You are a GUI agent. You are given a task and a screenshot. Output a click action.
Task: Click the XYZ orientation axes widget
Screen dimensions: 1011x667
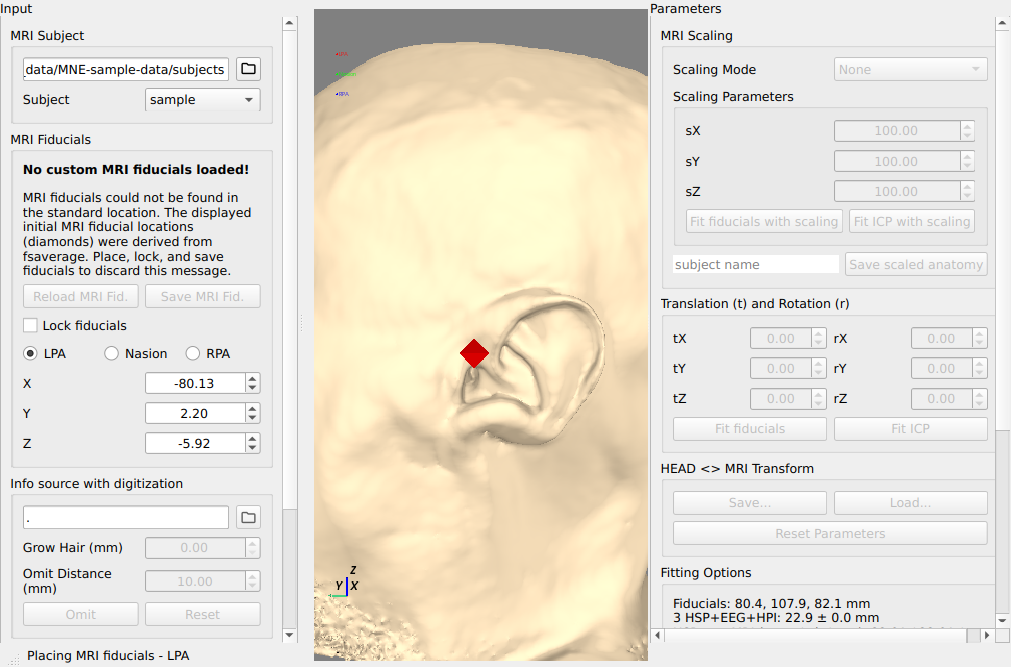[346, 583]
